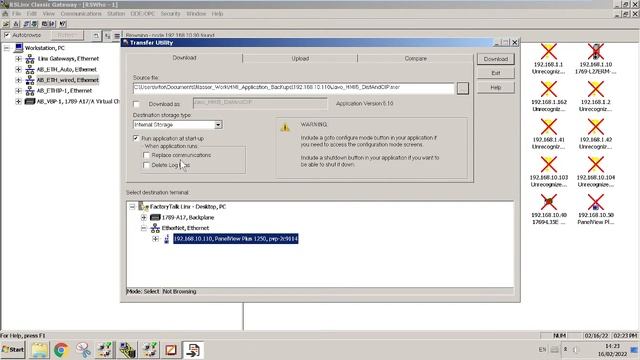Screen dimensions: 640x360
Task: Collapse the Workstation PC tree node
Action: pos(7,48)
